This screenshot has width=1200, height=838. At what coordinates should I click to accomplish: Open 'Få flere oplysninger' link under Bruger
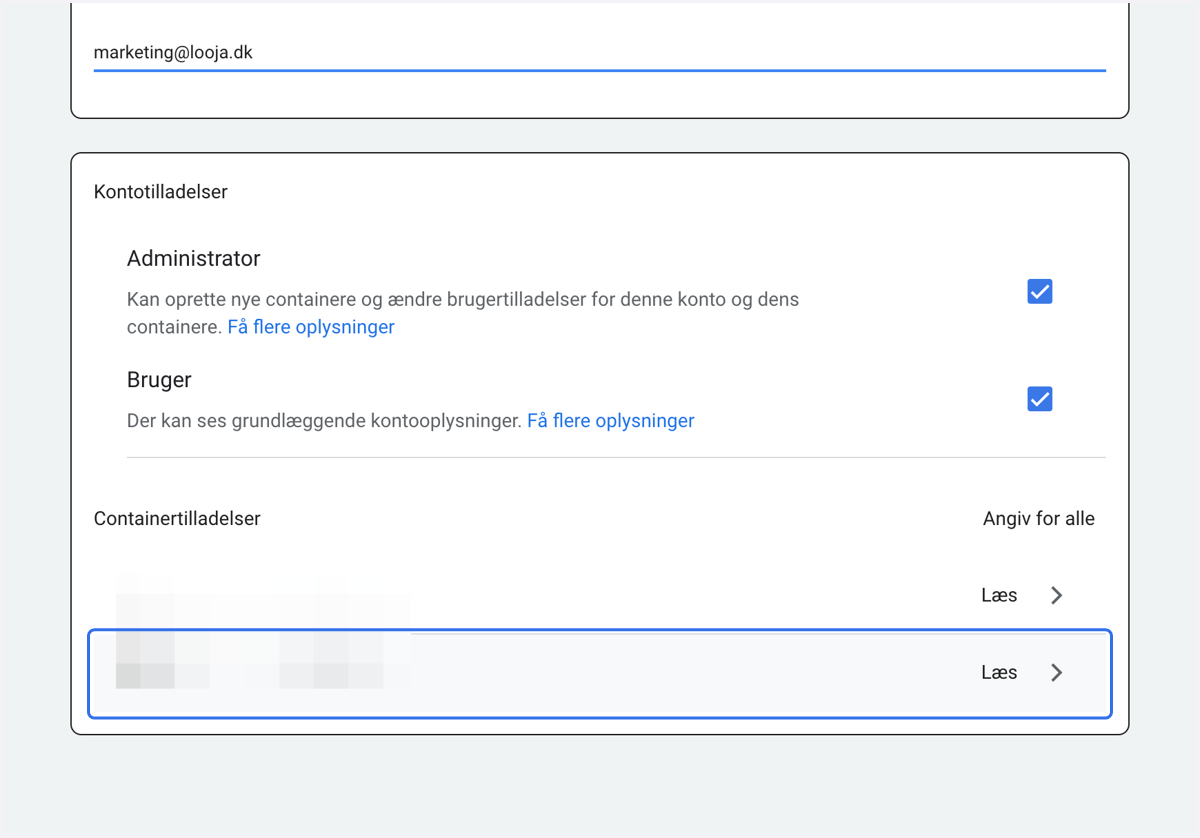611,421
